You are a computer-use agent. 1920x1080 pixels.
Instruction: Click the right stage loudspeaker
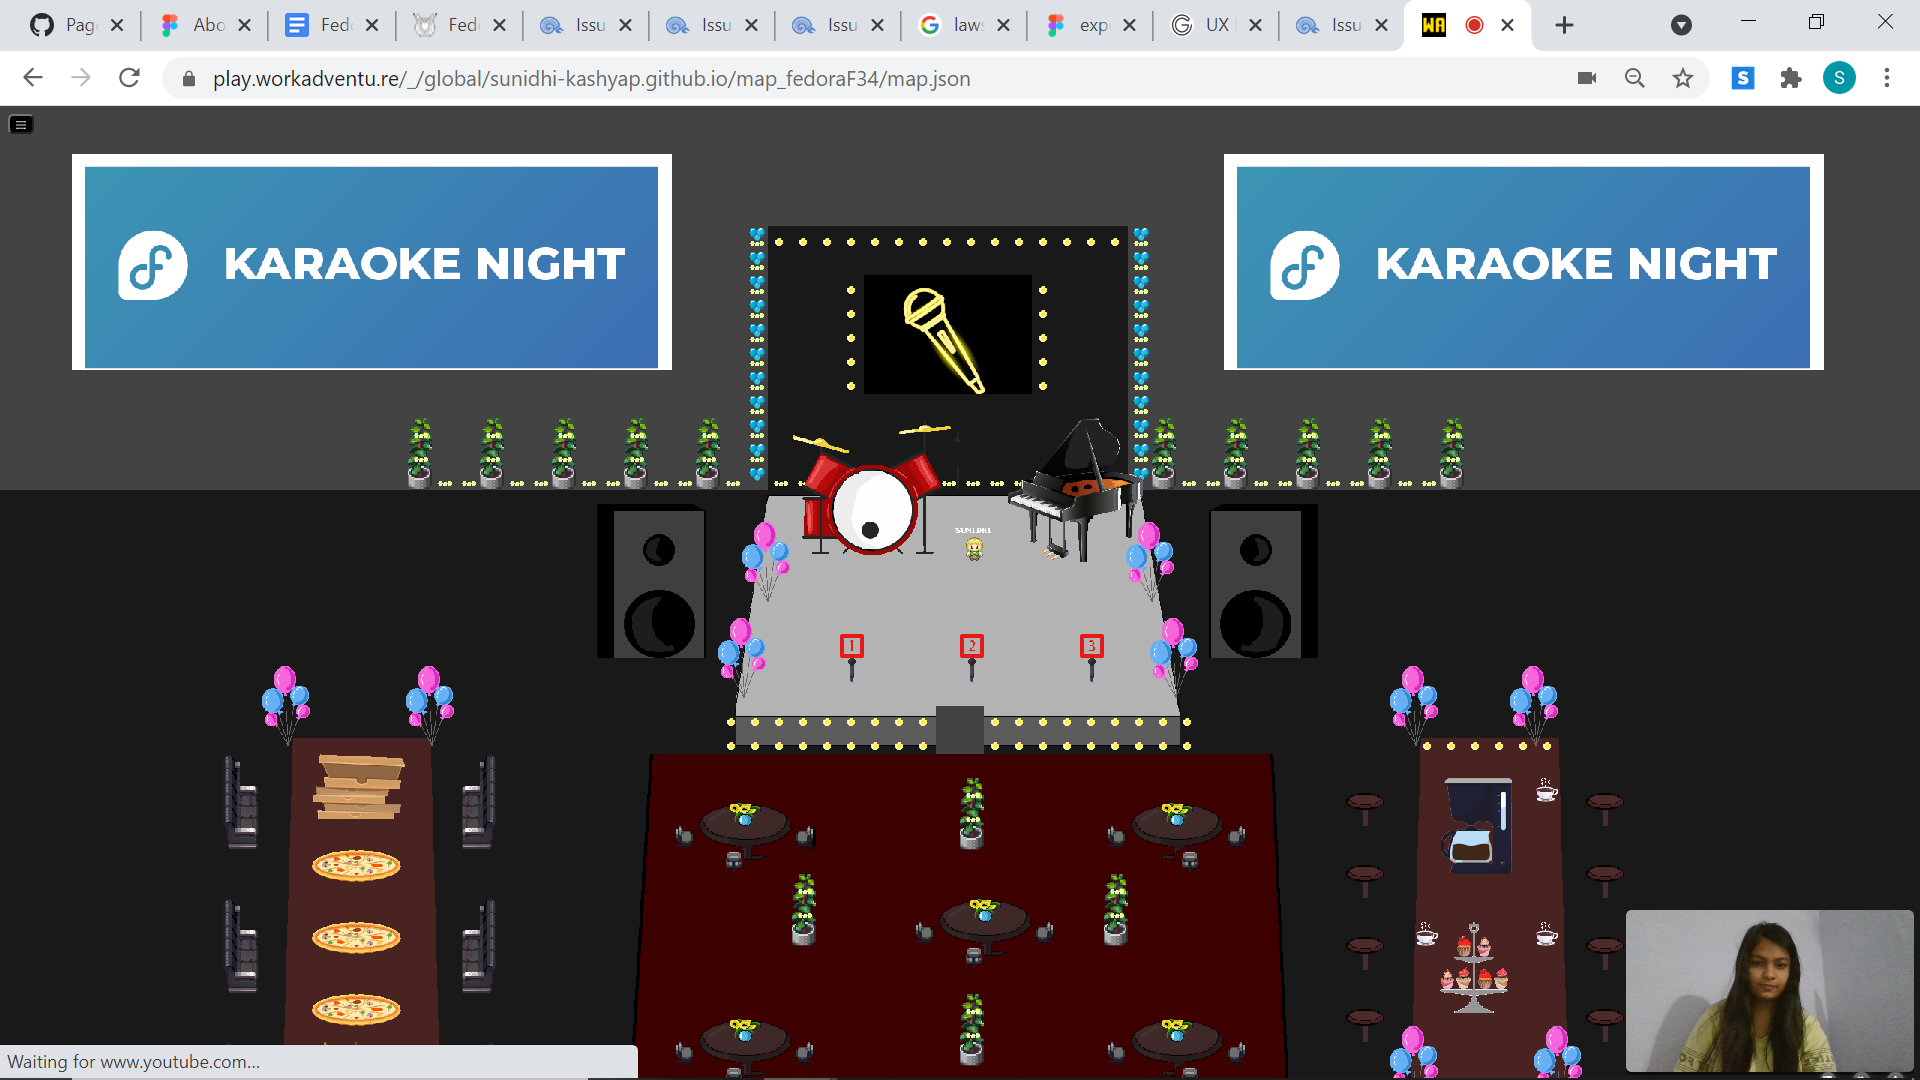(1264, 581)
